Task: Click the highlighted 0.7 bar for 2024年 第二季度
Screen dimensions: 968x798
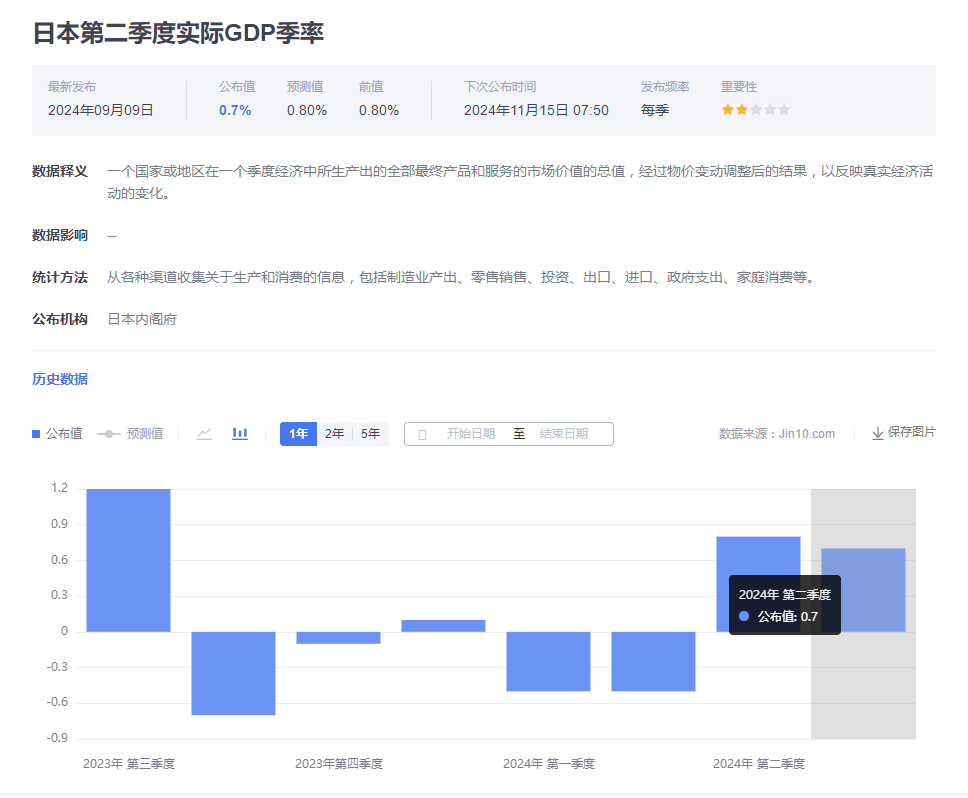Action: pyautogui.click(x=863, y=590)
